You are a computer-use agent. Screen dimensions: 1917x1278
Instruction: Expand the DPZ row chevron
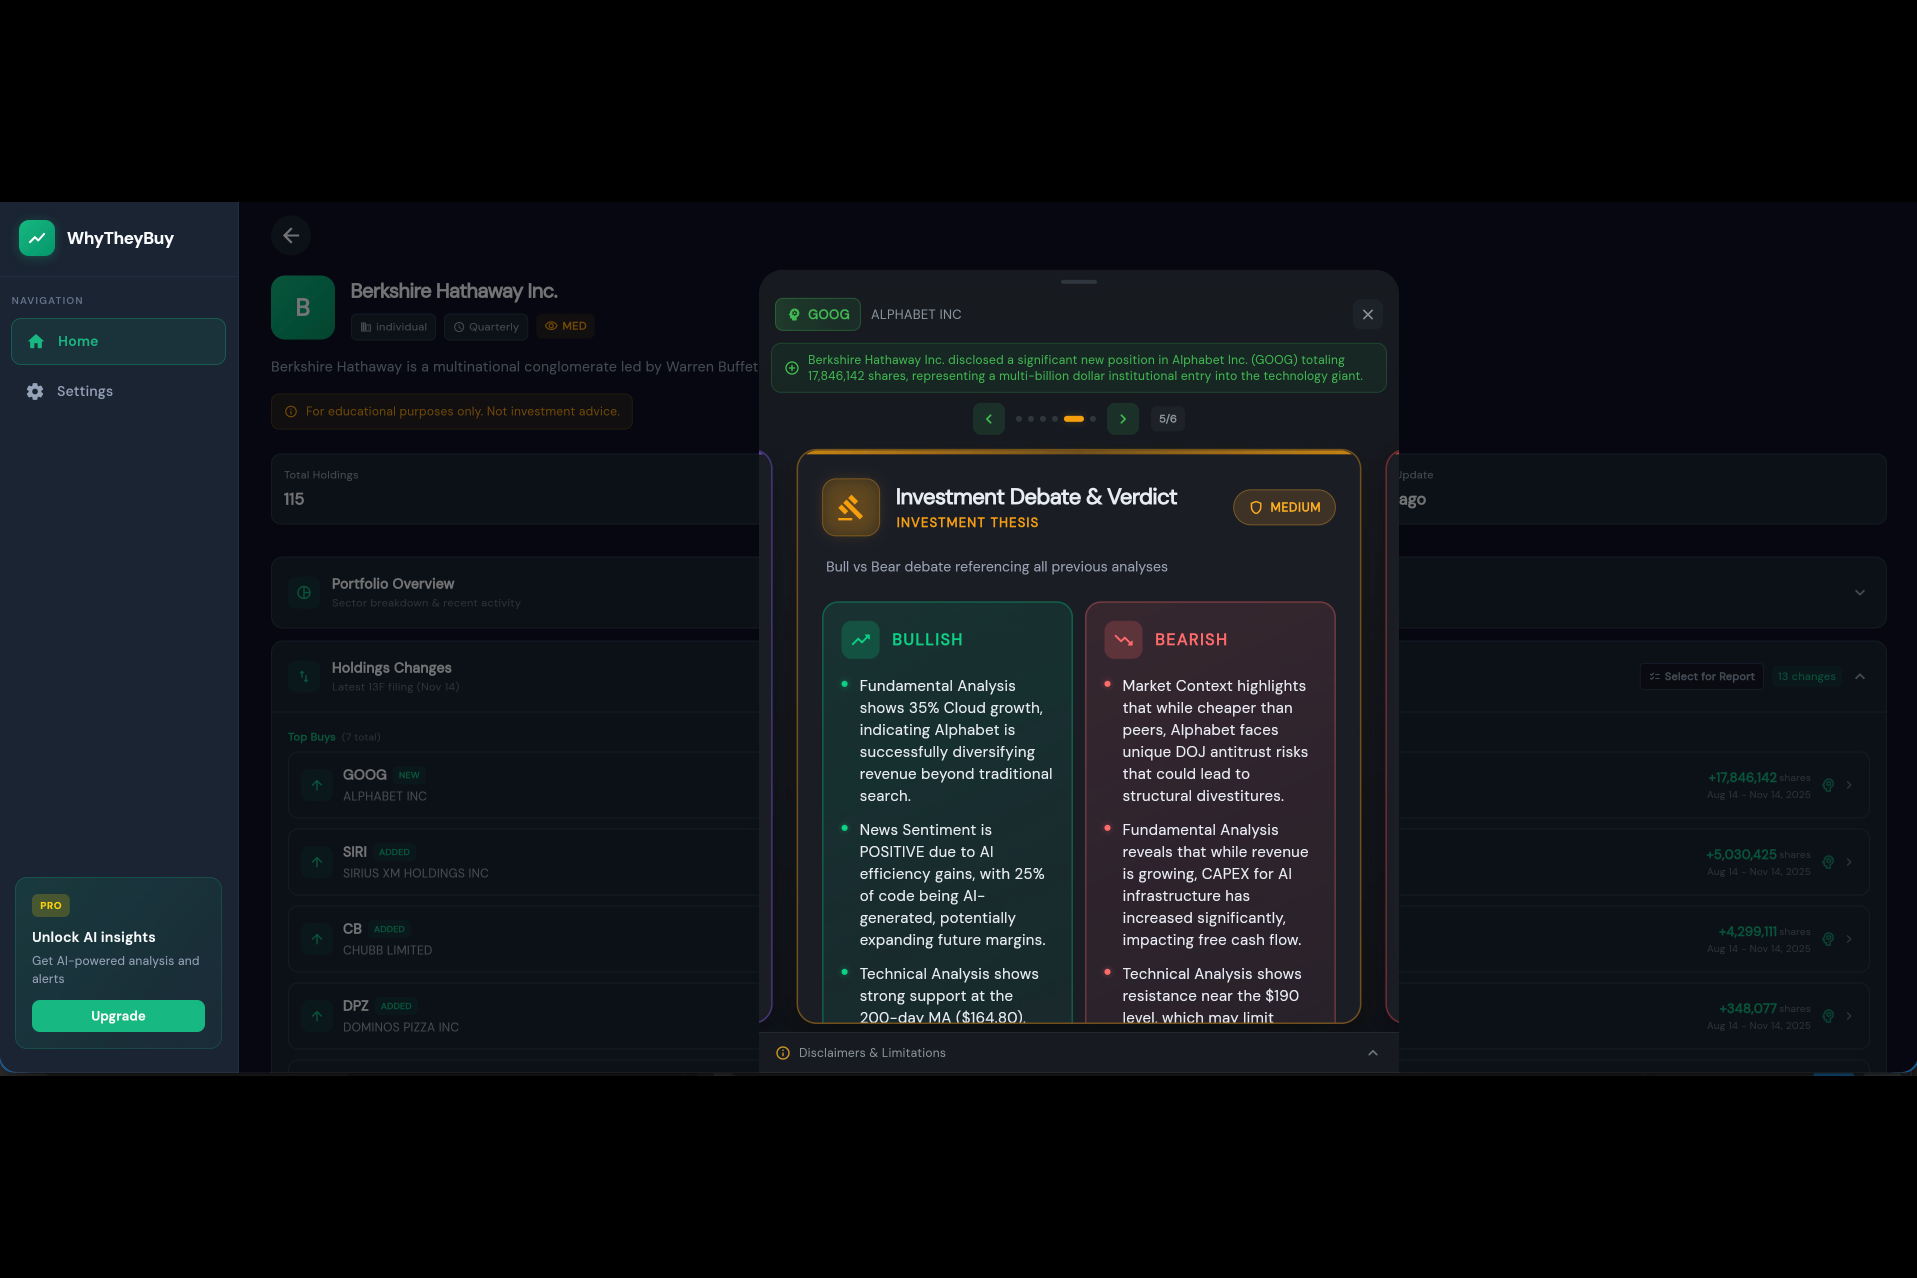click(x=1849, y=1016)
